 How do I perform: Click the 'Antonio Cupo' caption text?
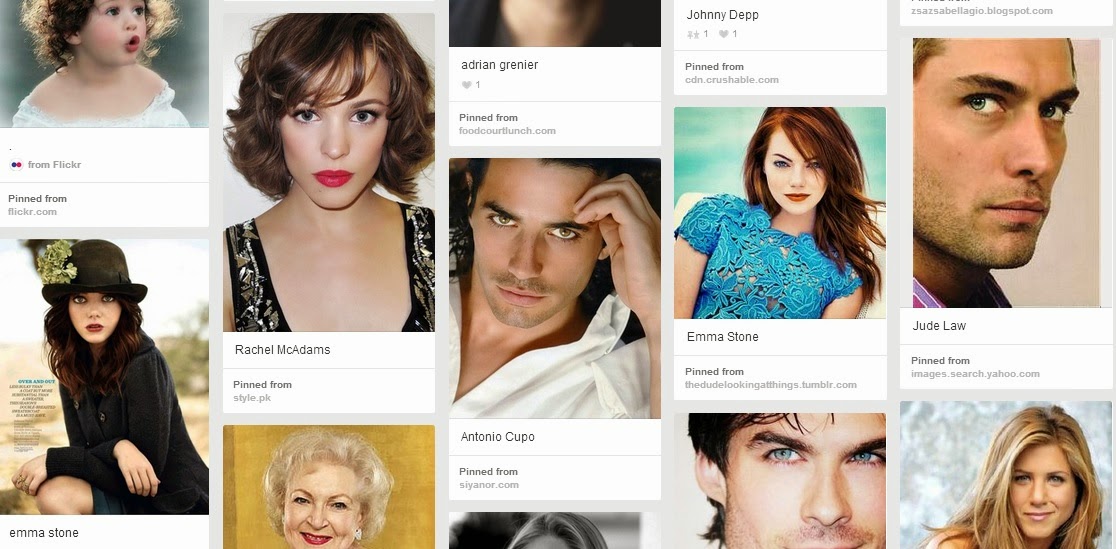click(498, 437)
